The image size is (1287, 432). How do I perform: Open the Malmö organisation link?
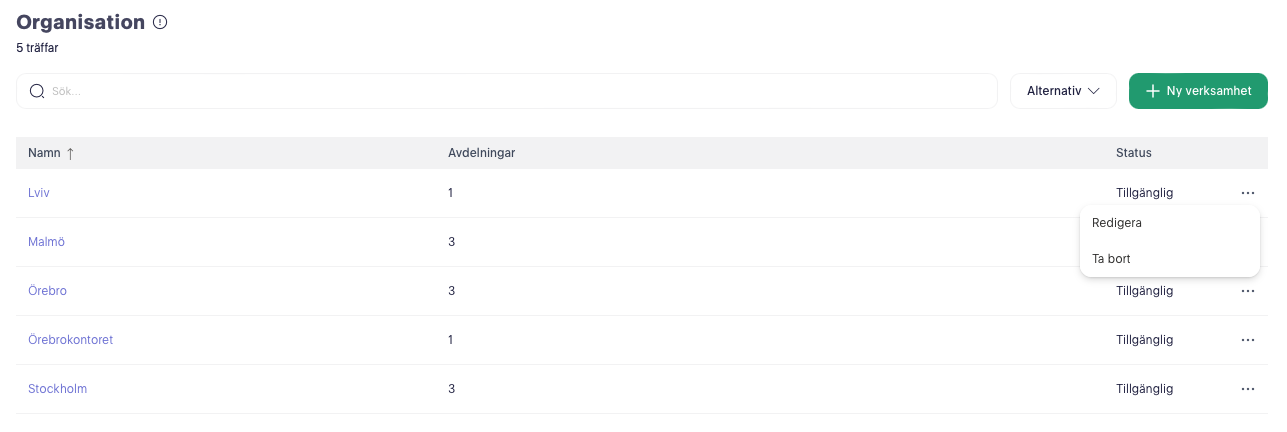click(46, 242)
